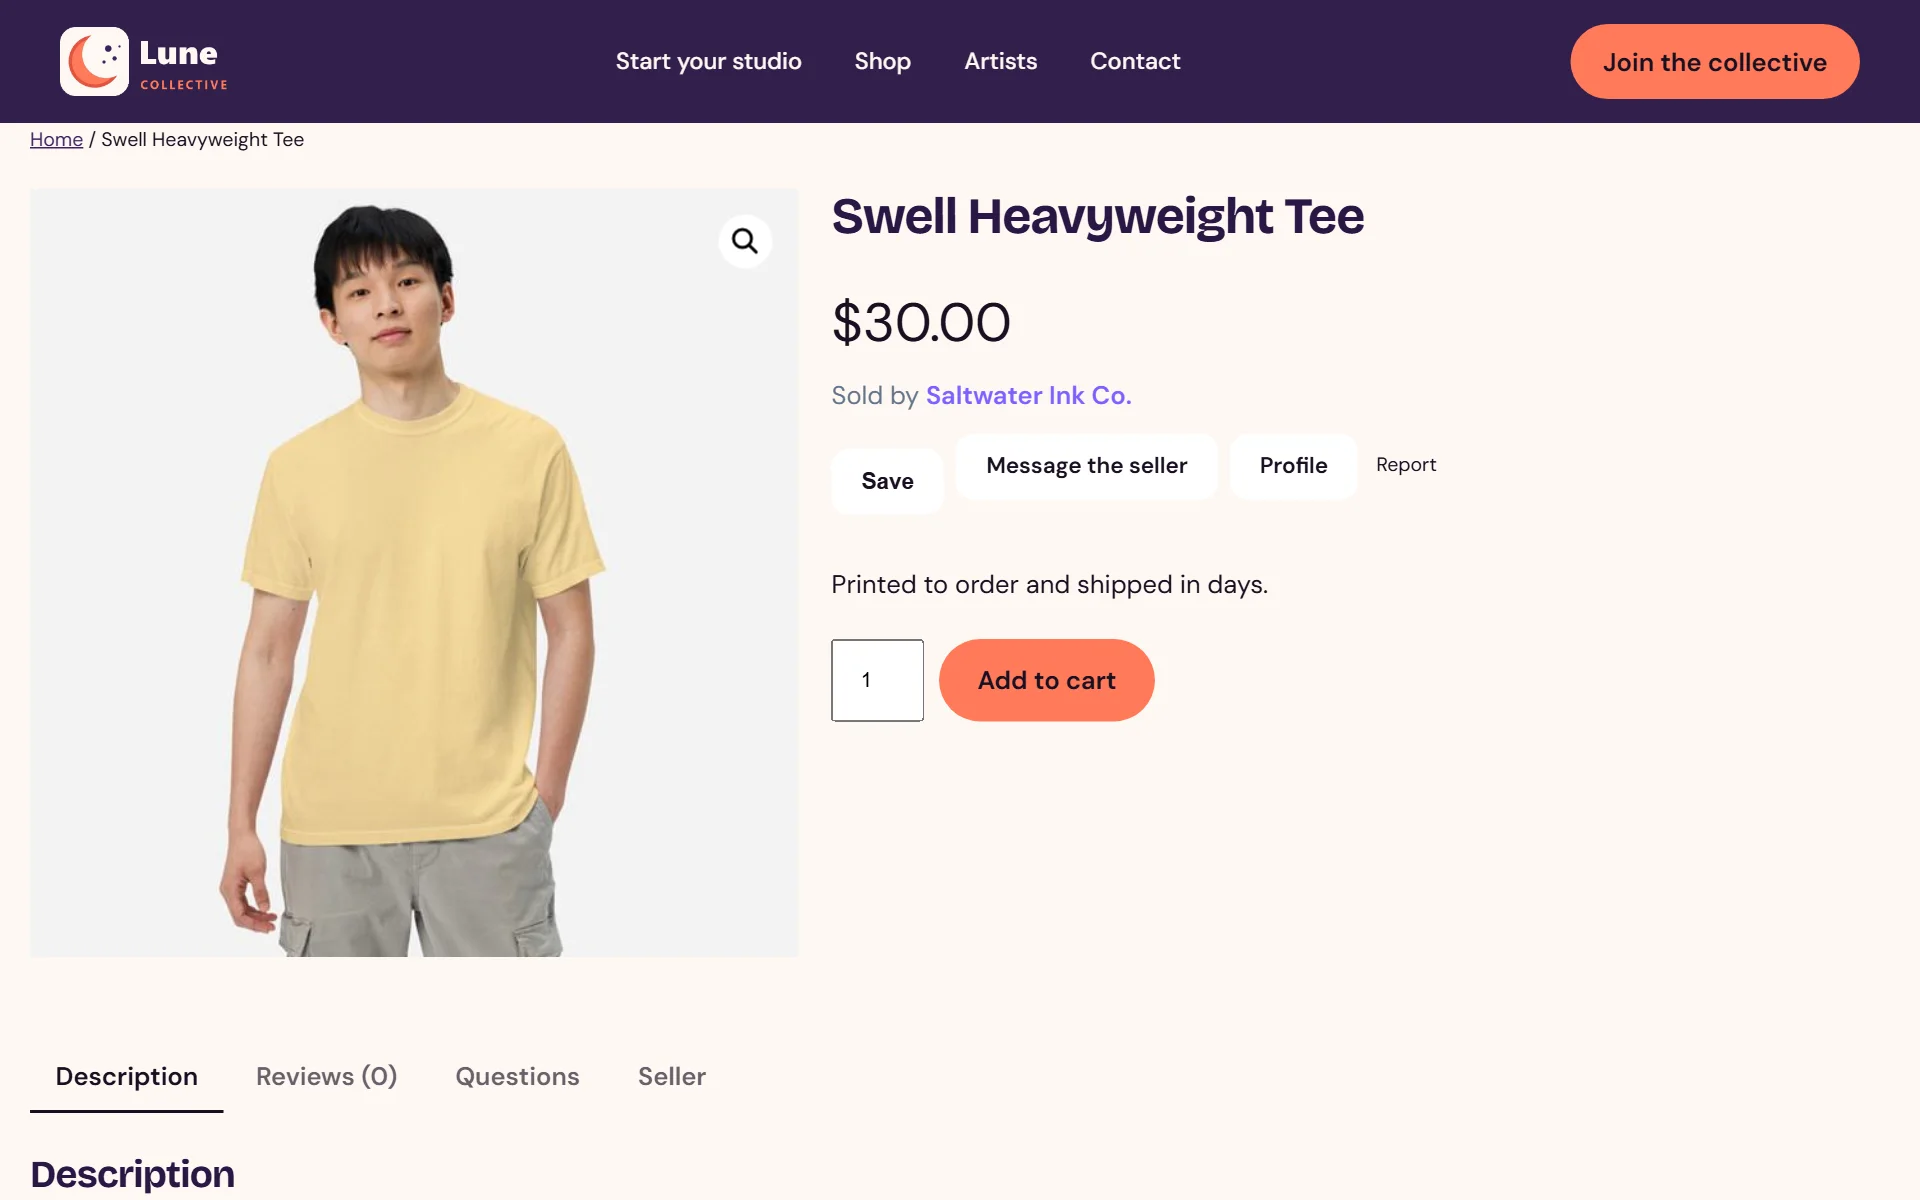Go to the Shop page

(x=882, y=61)
